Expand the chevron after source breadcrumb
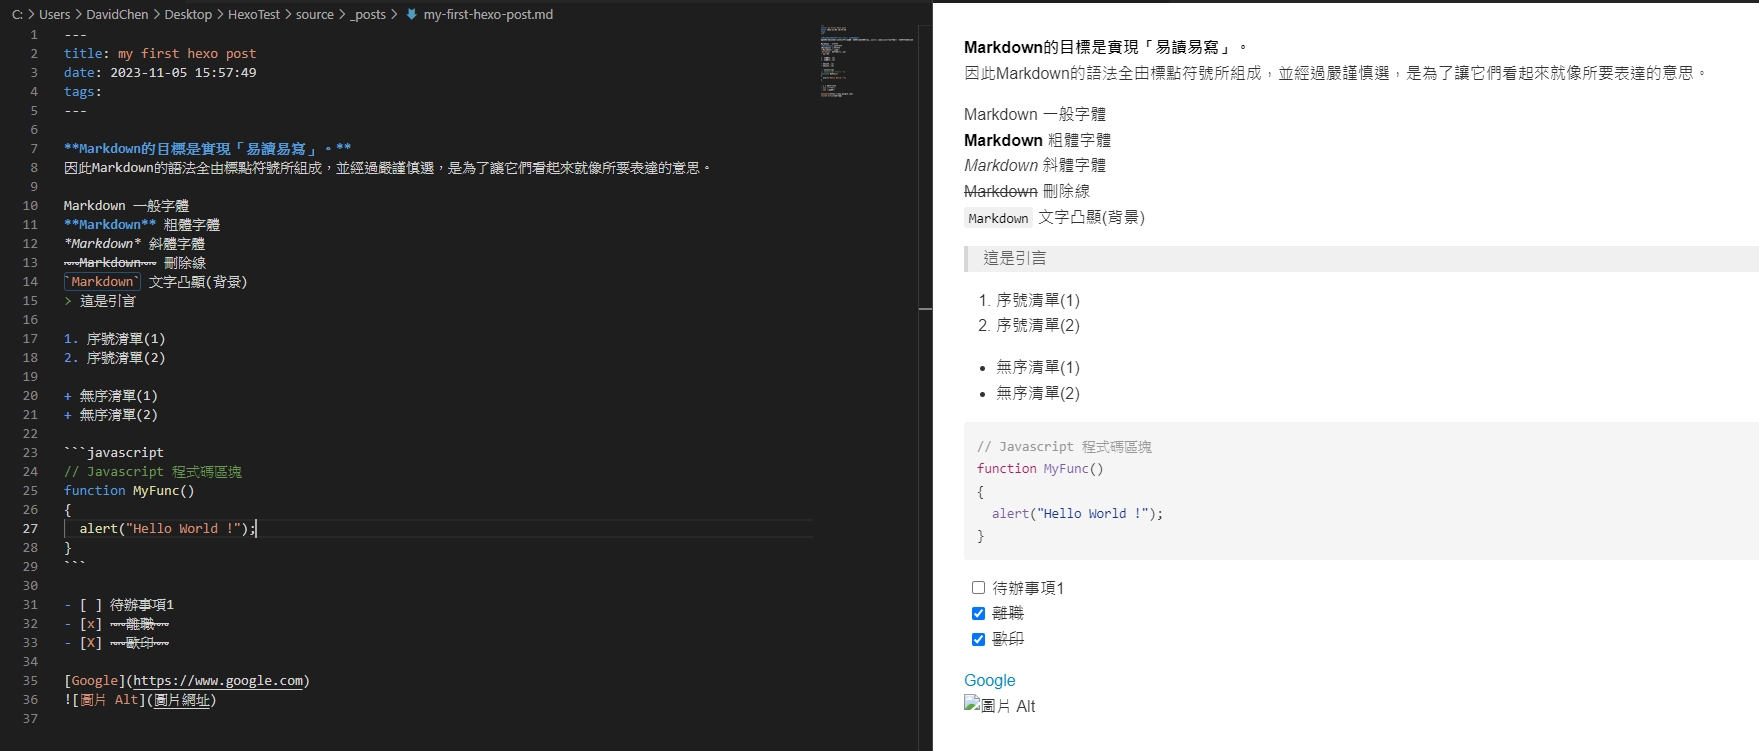The width and height of the screenshot is (1759, 751). coord(342,15)
